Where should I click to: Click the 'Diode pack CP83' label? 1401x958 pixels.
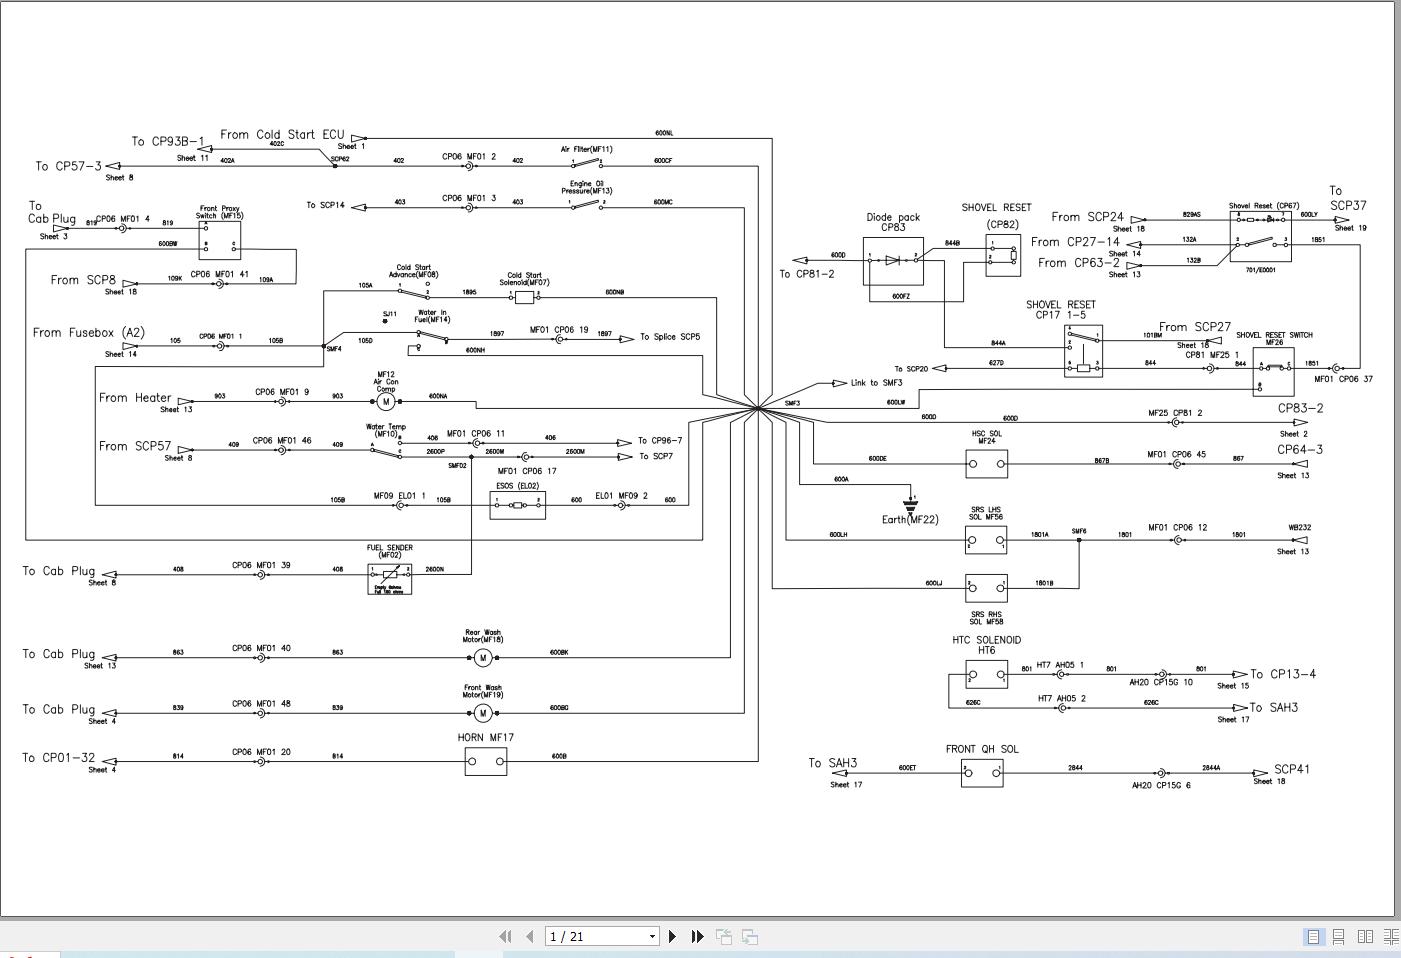tap(893, 222)
